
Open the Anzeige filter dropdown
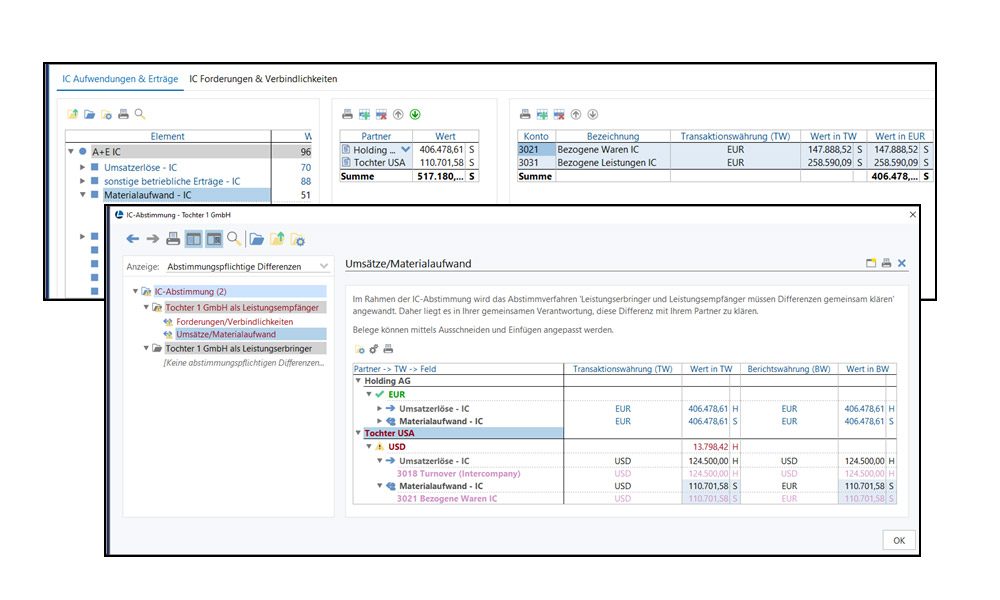click(324, 266)
